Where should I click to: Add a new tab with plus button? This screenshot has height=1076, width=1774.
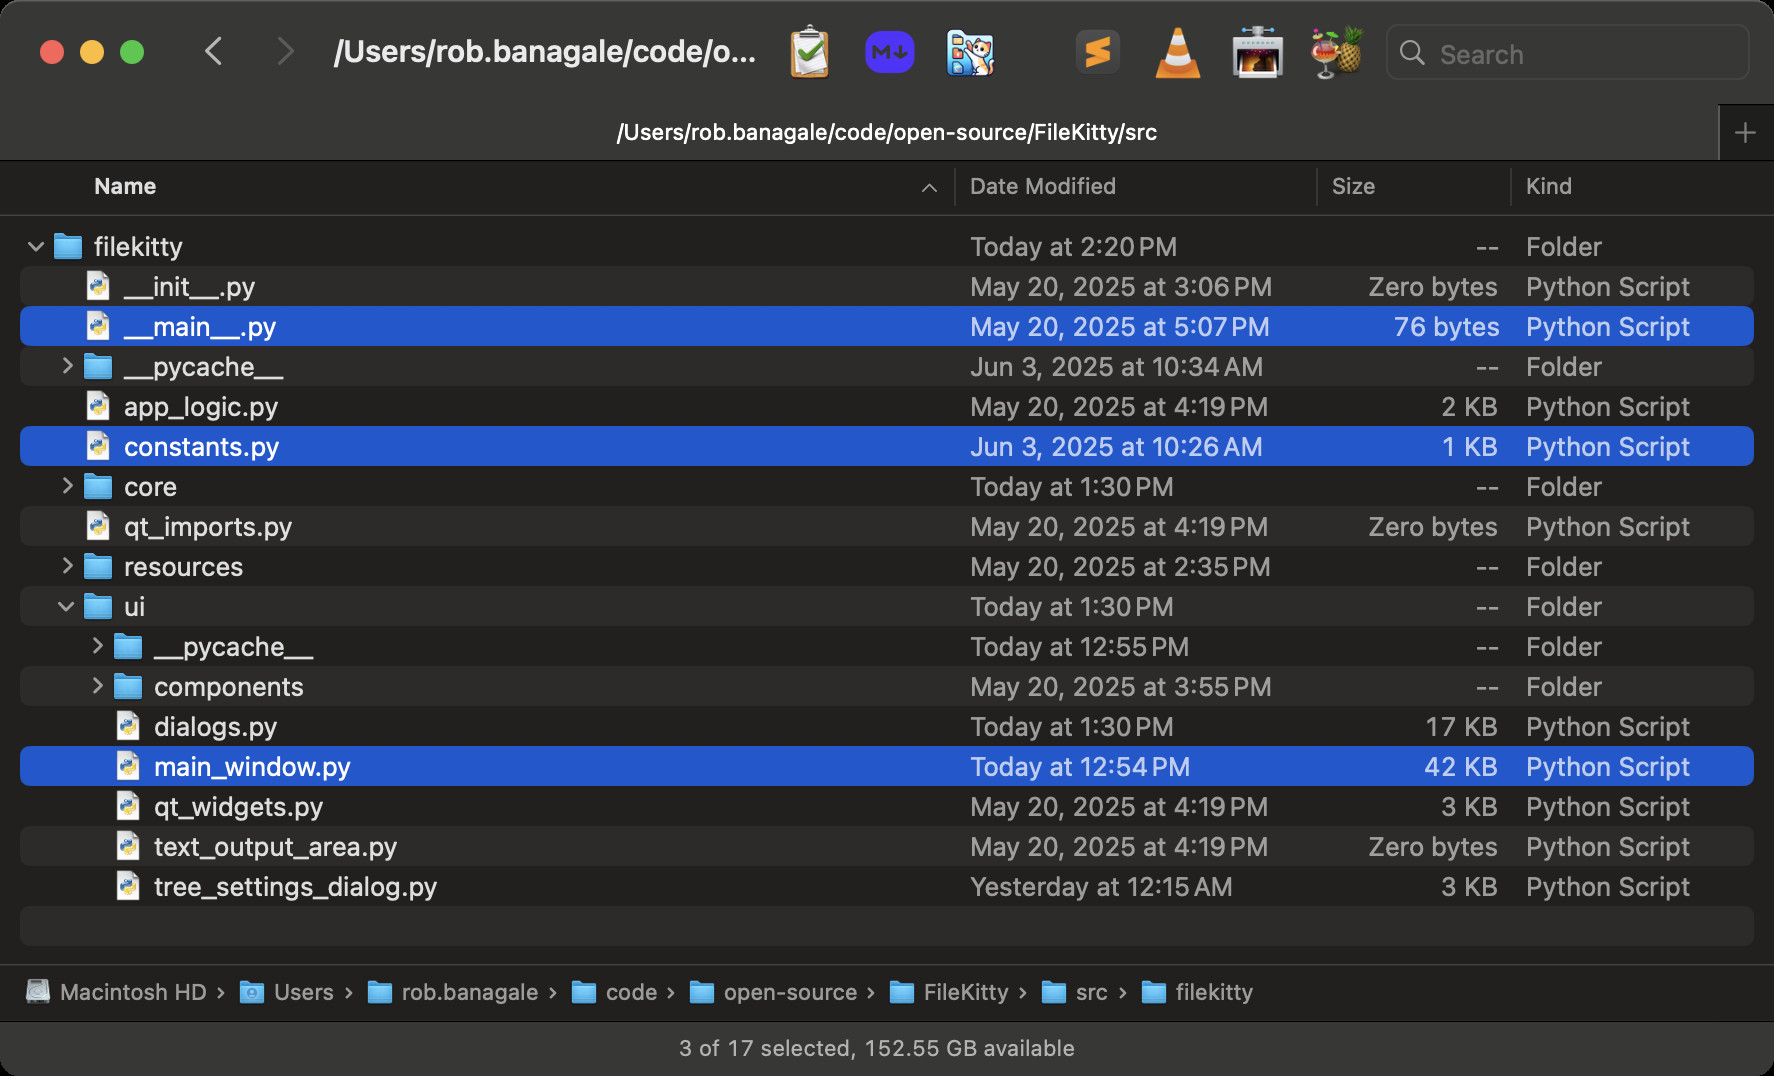tap(1745, 132)
